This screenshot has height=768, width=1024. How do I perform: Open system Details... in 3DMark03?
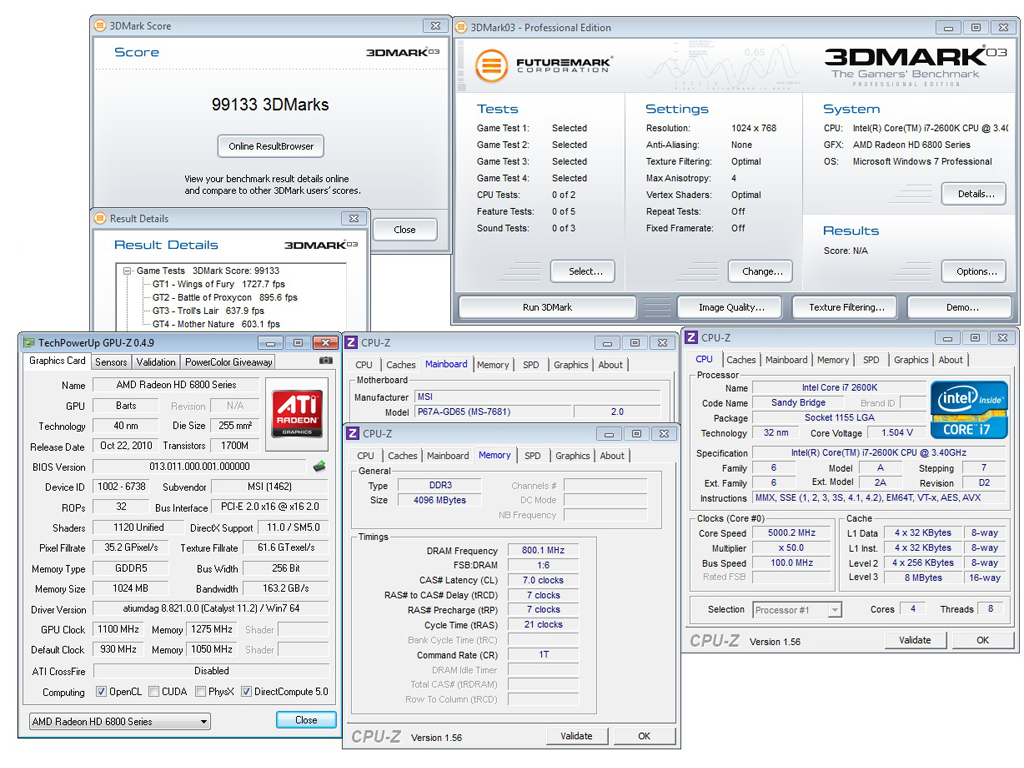click(974, 194)
